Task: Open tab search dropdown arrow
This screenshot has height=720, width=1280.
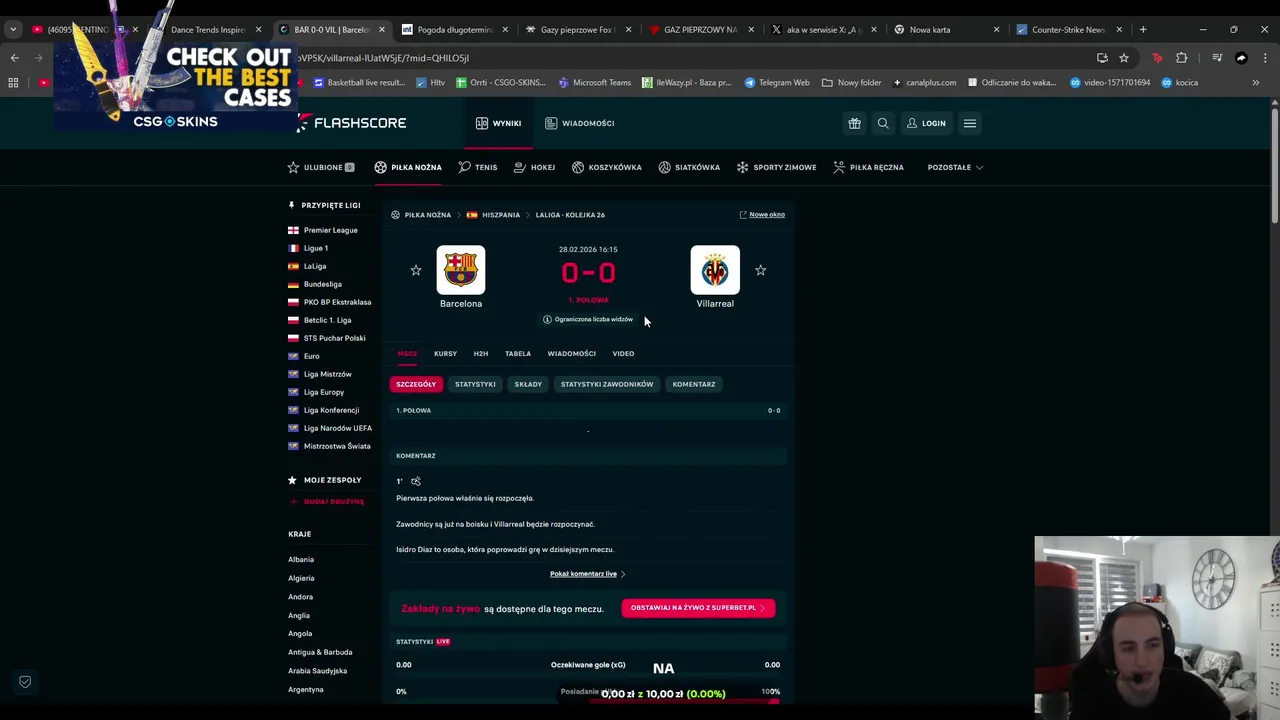Action: click(x=13, y=29)
